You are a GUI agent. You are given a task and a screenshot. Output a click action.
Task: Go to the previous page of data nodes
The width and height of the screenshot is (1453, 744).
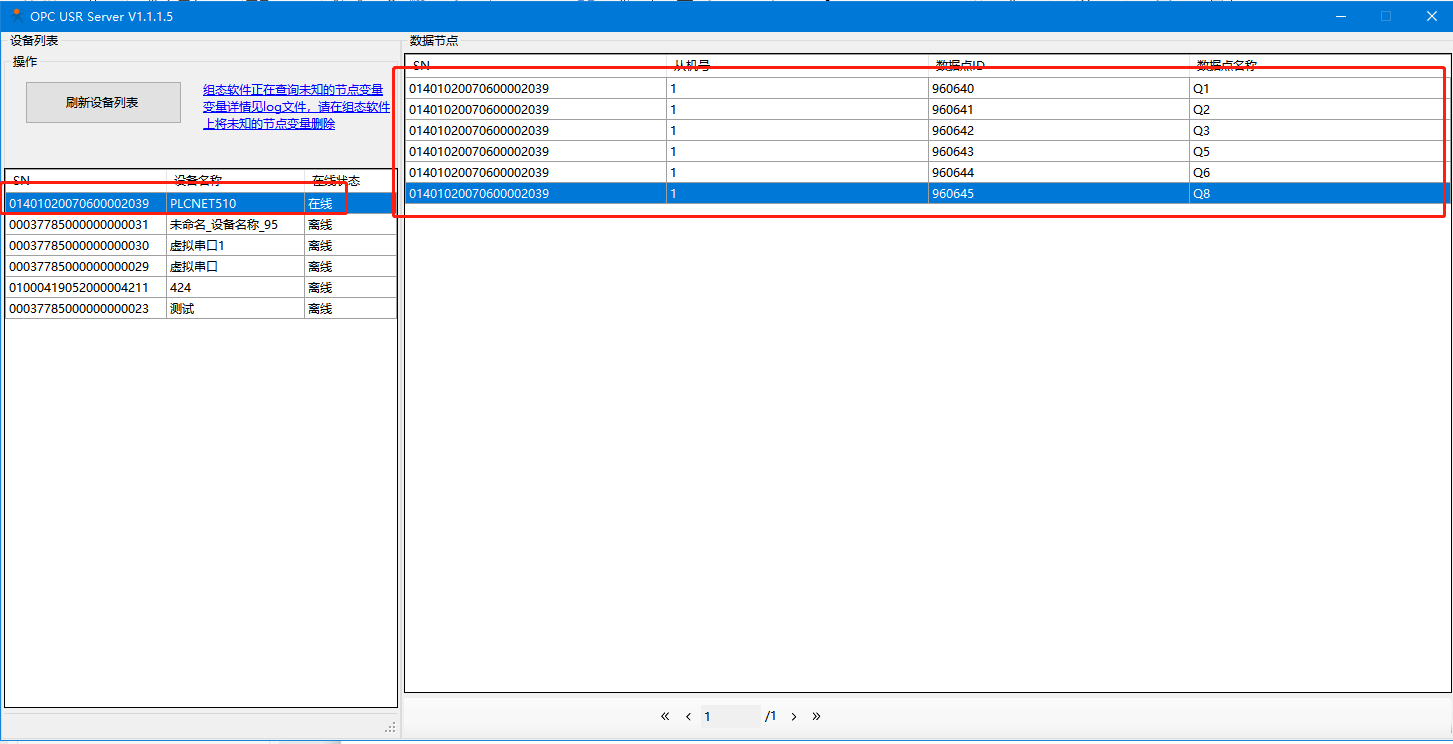point(688,716)
